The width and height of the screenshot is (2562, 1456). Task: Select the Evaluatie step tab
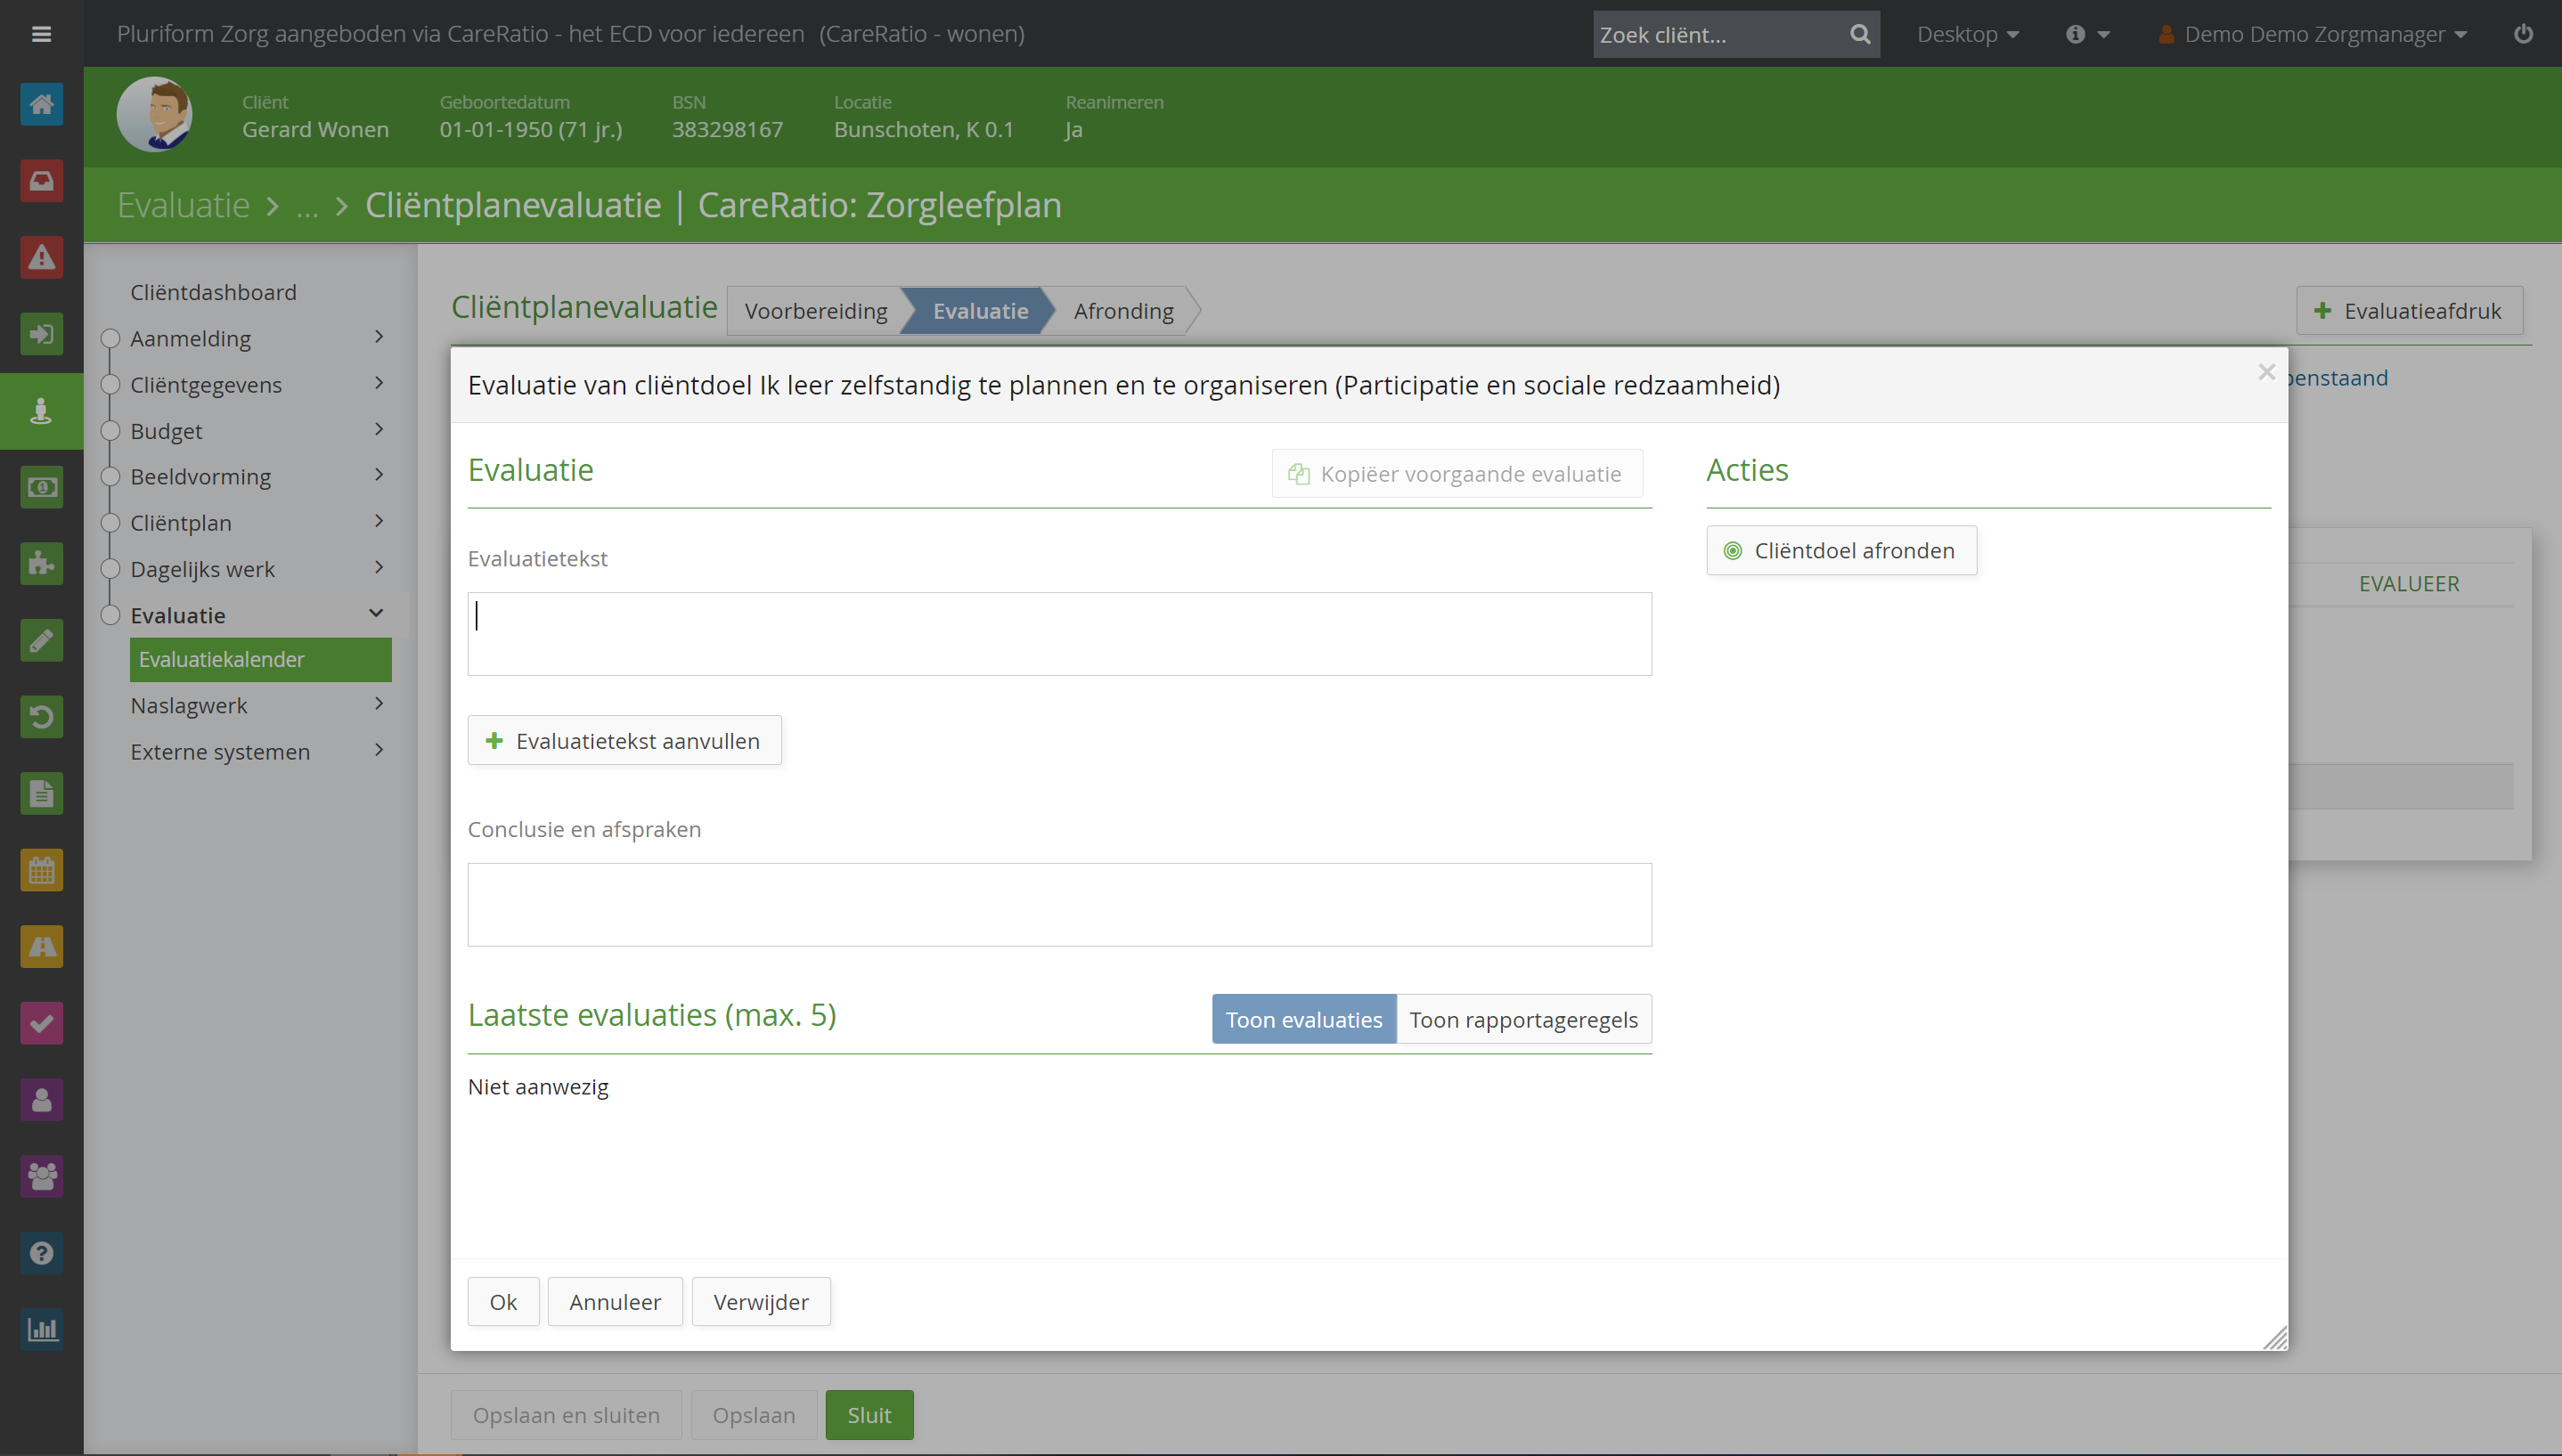click(x=979, y=311)
